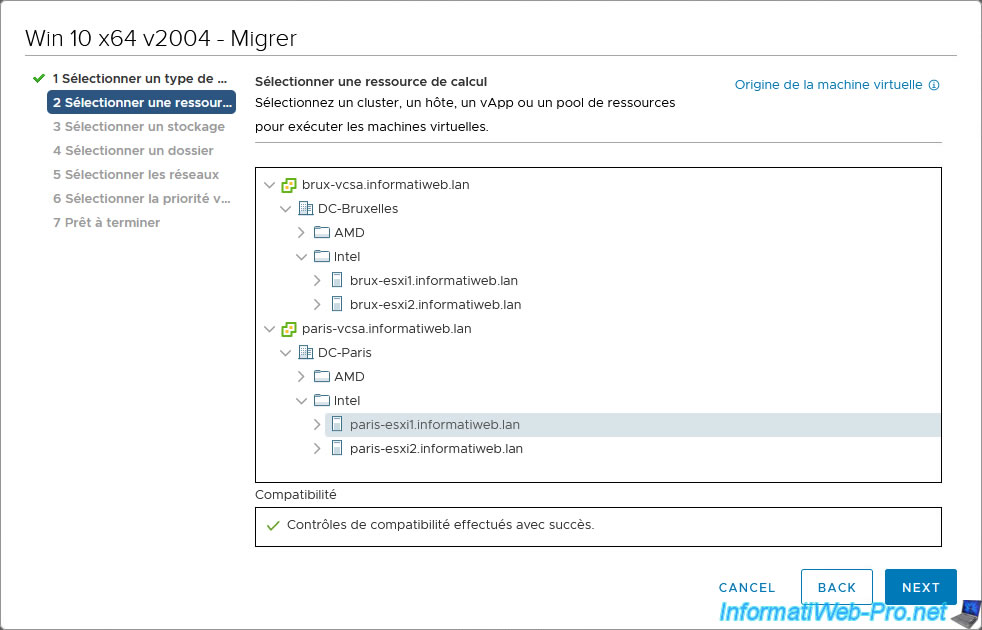The width and height of the screenshot is (982, 630).
Task: Select brux-esxi2.informatiweb.lan in the tree
Action: [x=435, y=304]
